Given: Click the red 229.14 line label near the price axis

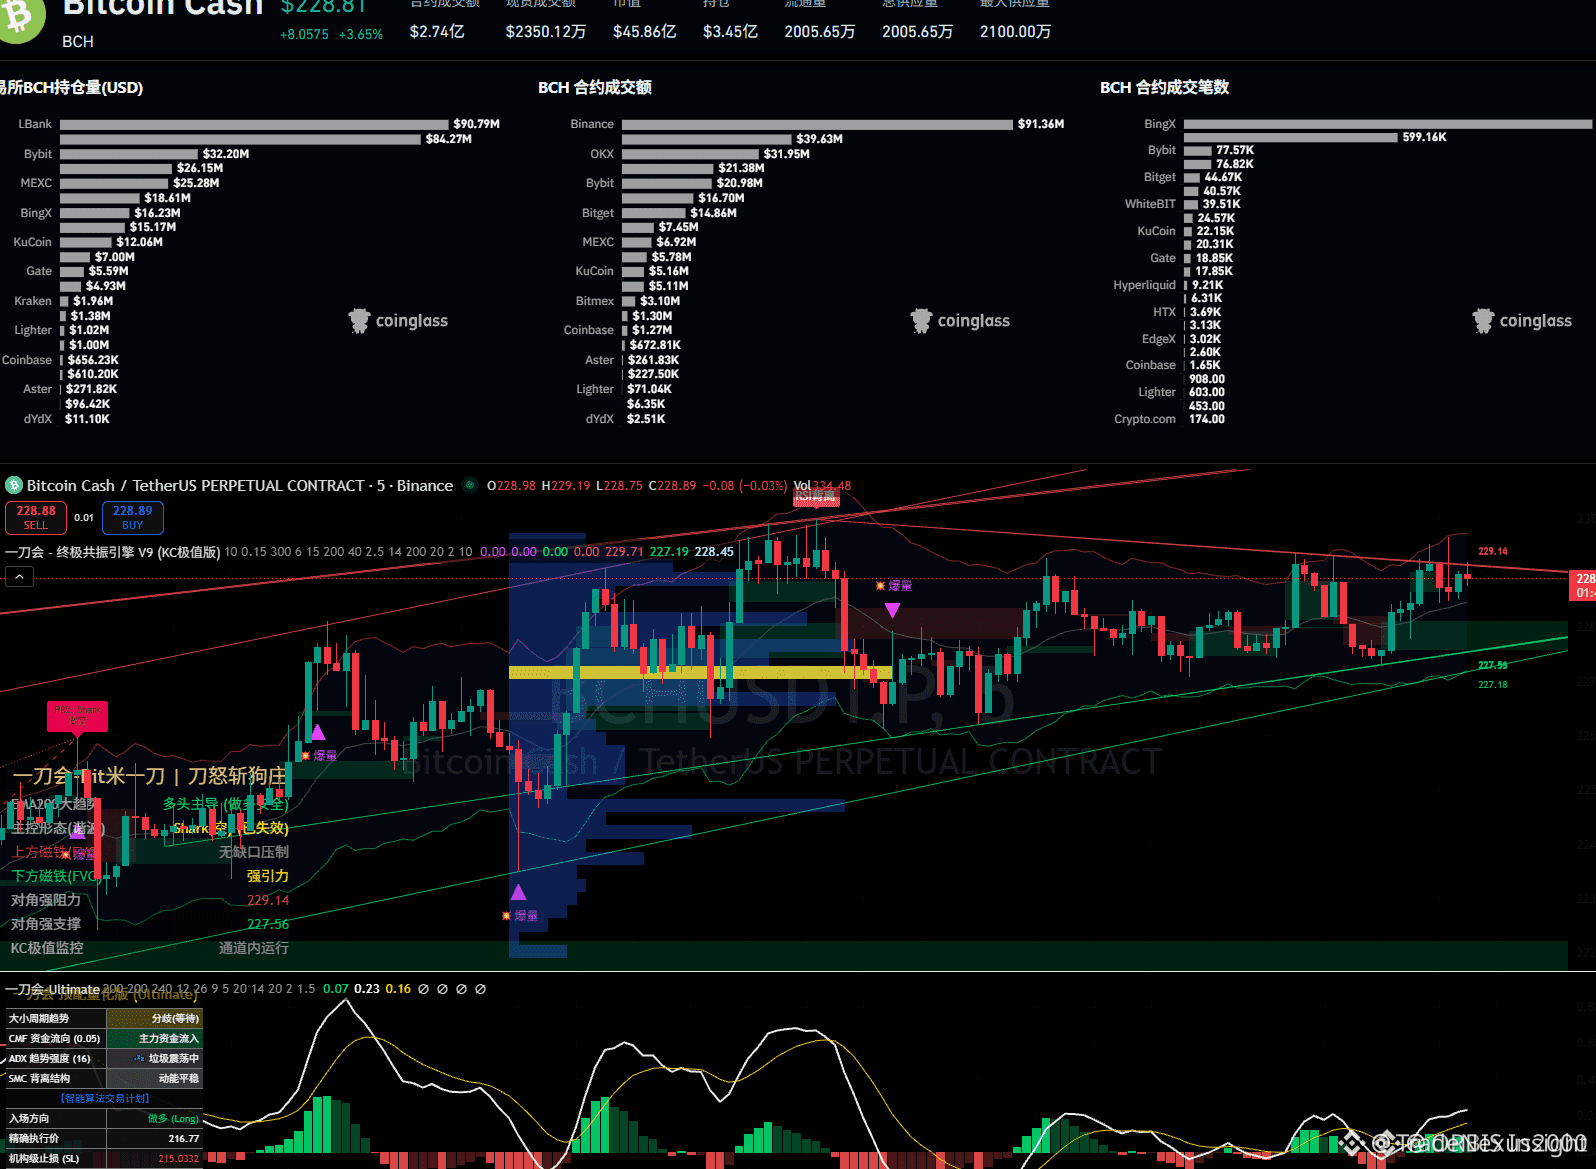Looking at the screenshot, I should pyautogui.click(x=1493, y=551).
